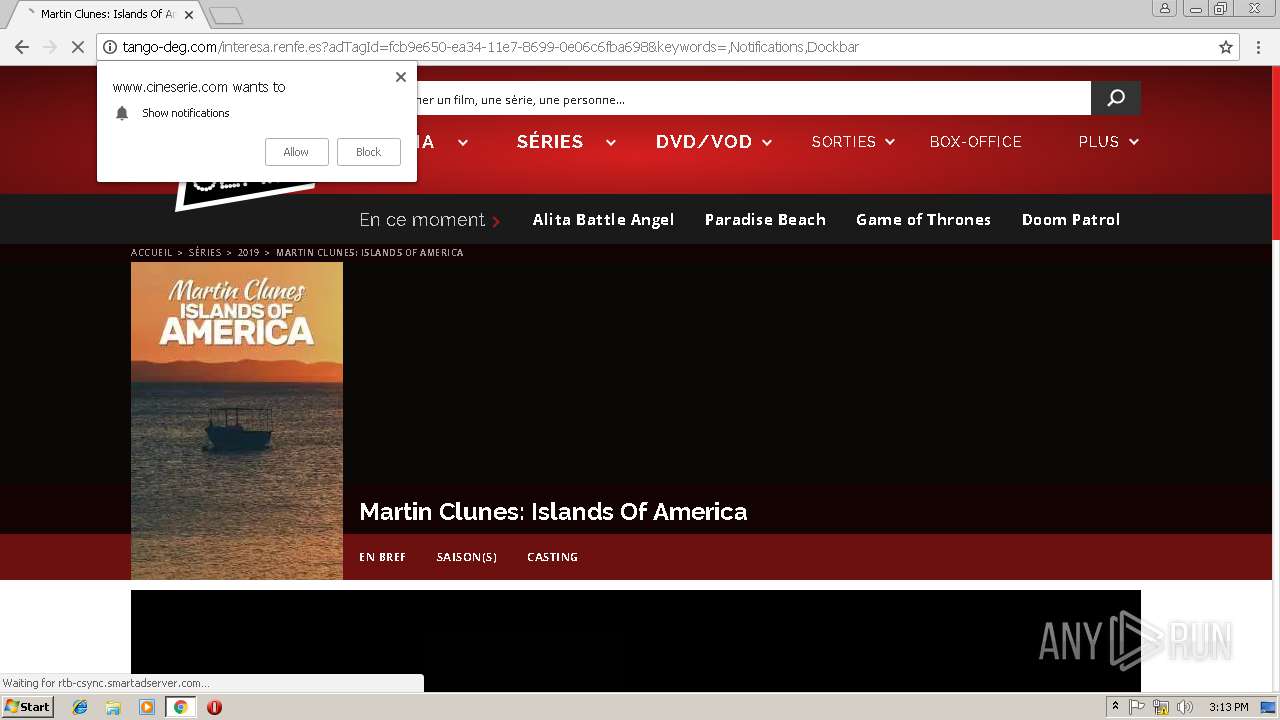The image size is (1280, 720).
Task: Open the Windows Start menu
Action: click(27, 707)
